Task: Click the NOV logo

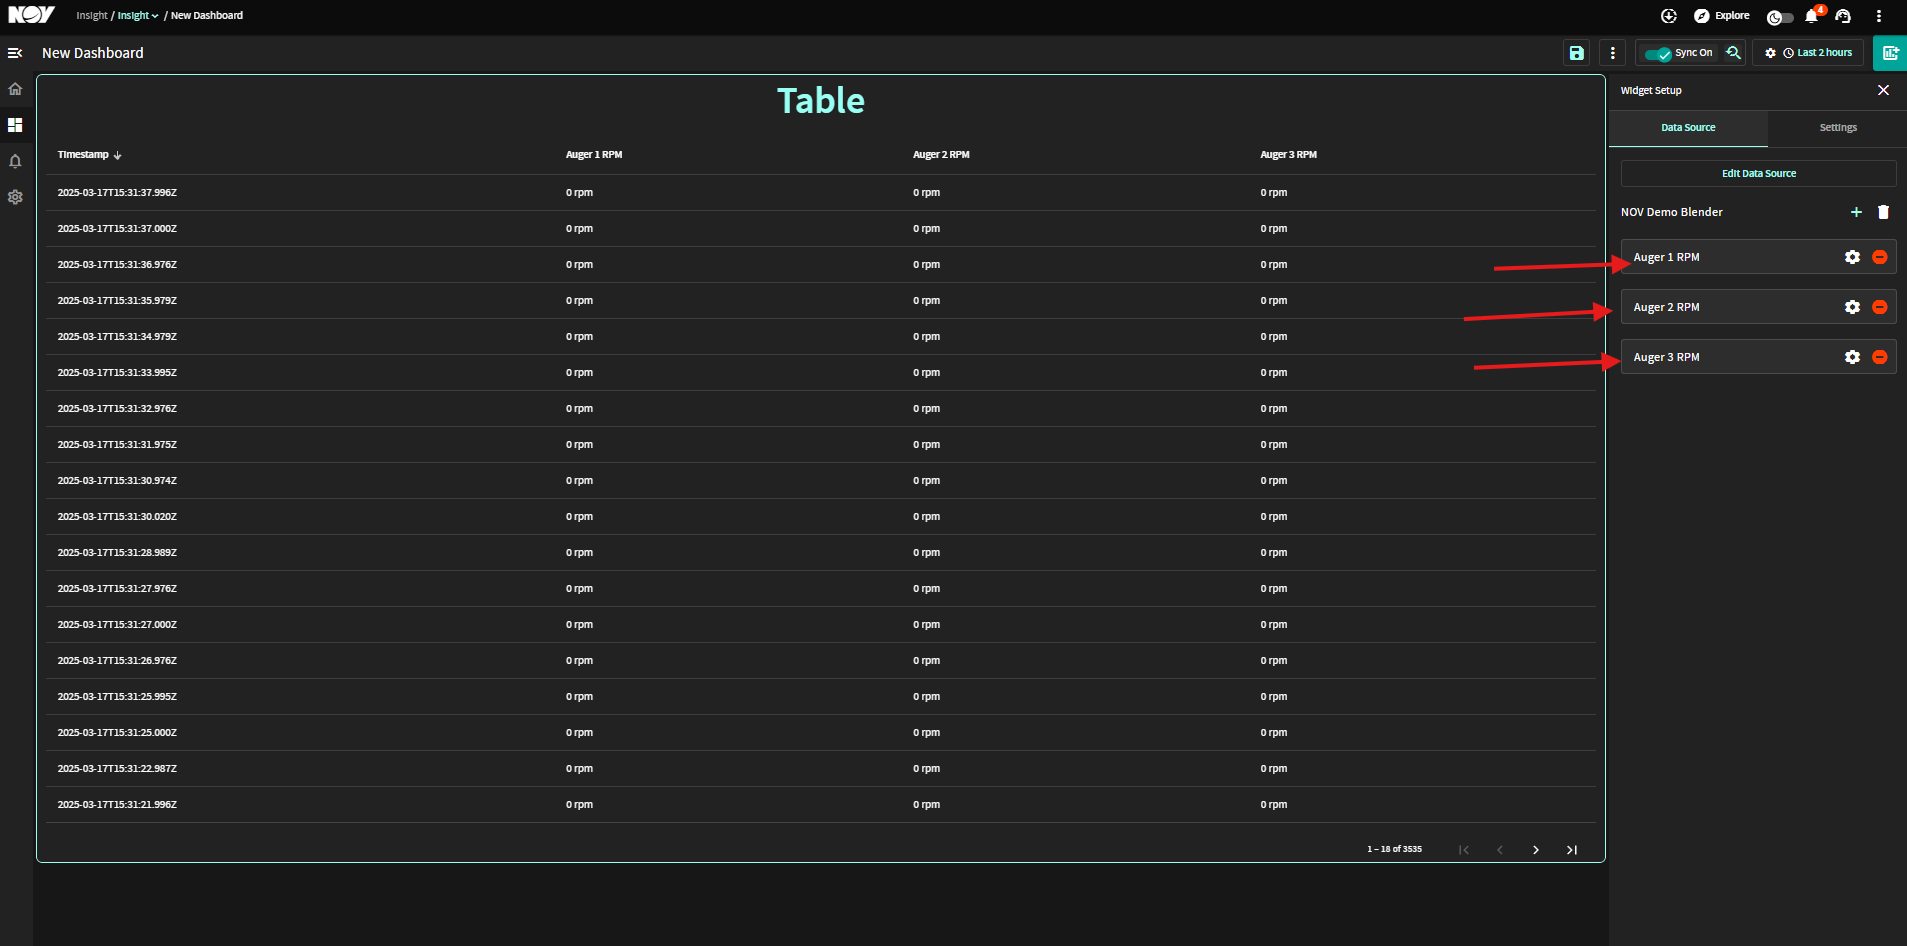Action: (x=31, y=15)
